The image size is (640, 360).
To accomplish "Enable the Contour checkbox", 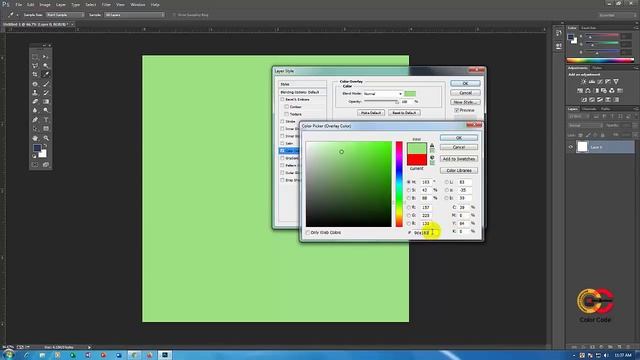I will click(x=287, y=107).
